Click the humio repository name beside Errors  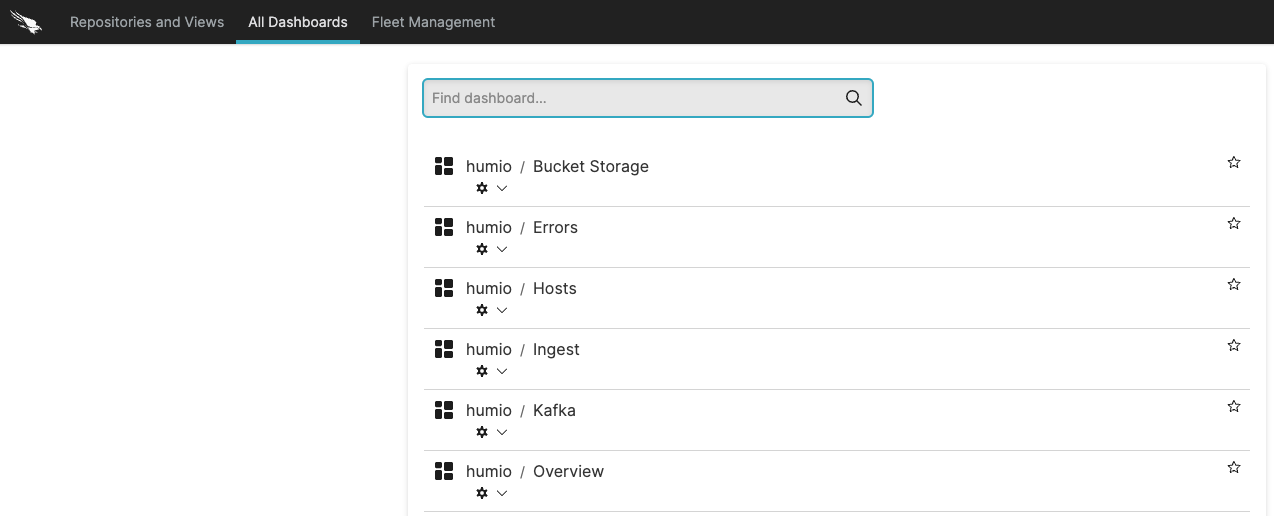click(489, 227)
